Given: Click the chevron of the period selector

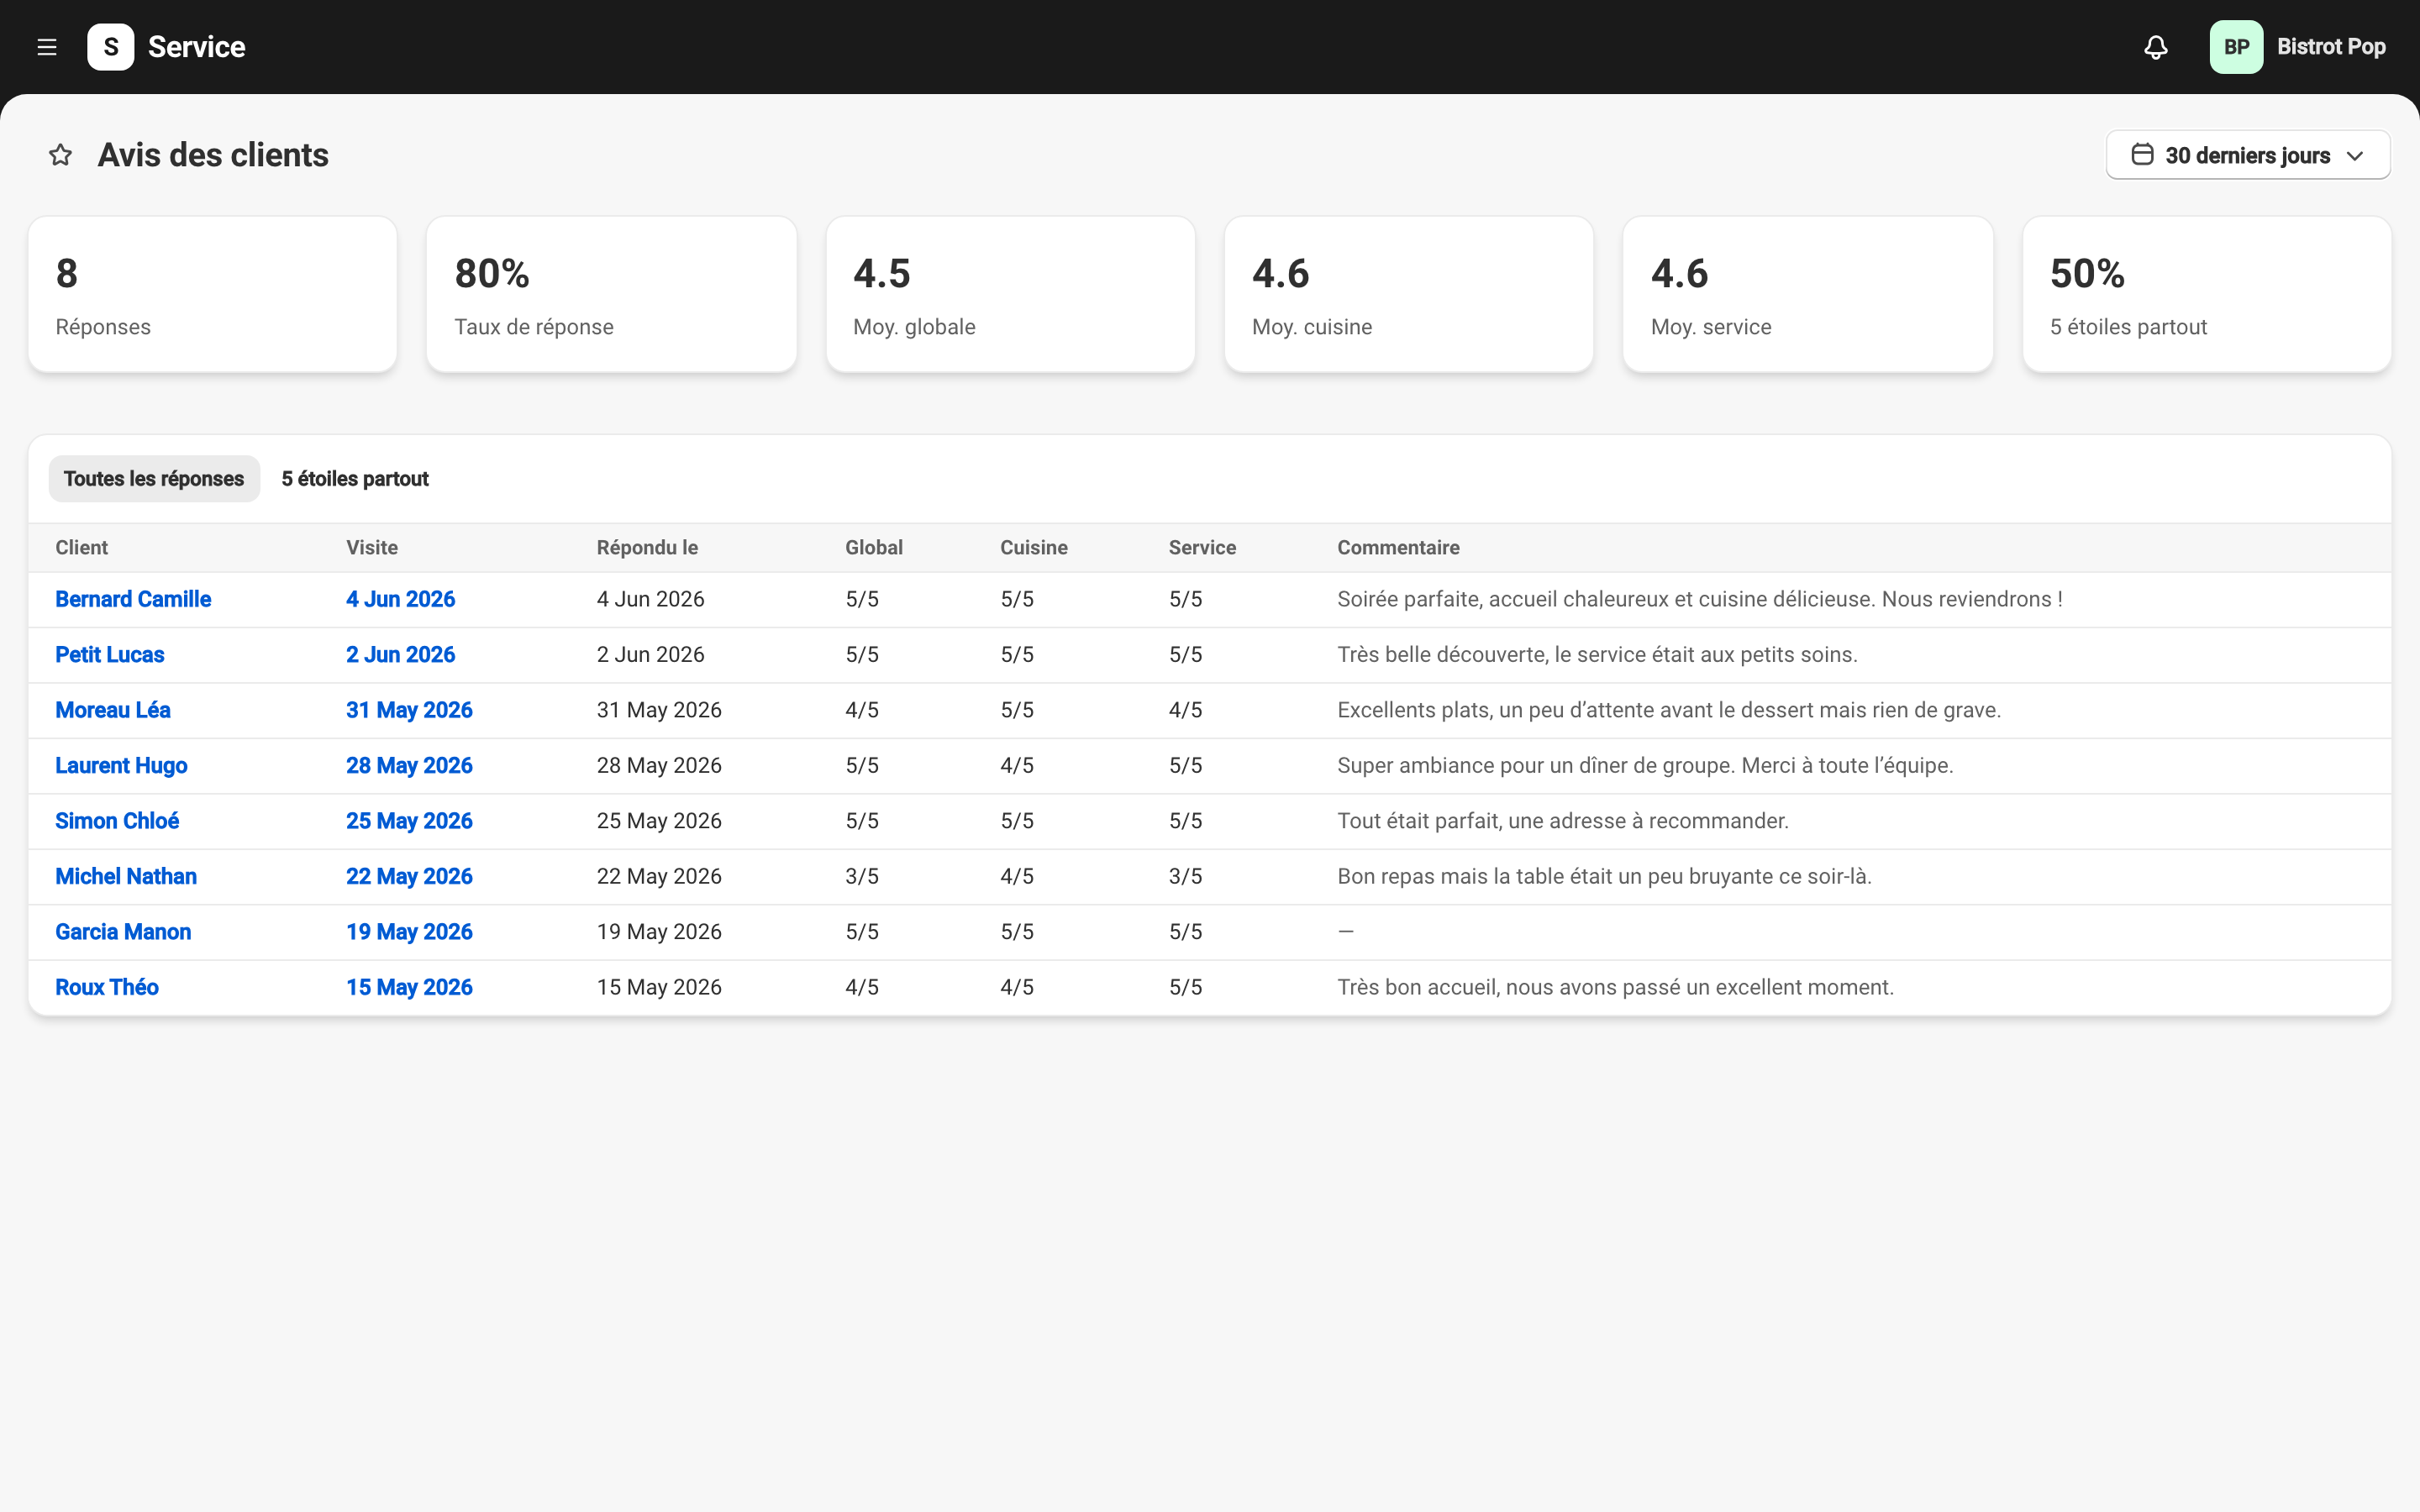Looking at the screenshot, I should click(2355, 156).
